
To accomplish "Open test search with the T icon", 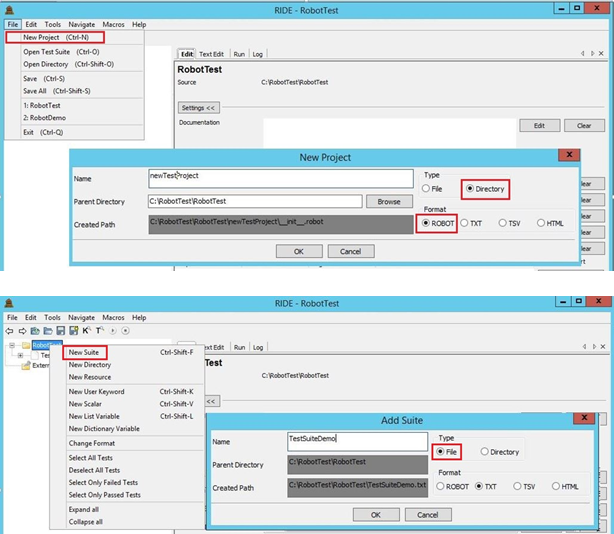I will [x=100, y=330].
